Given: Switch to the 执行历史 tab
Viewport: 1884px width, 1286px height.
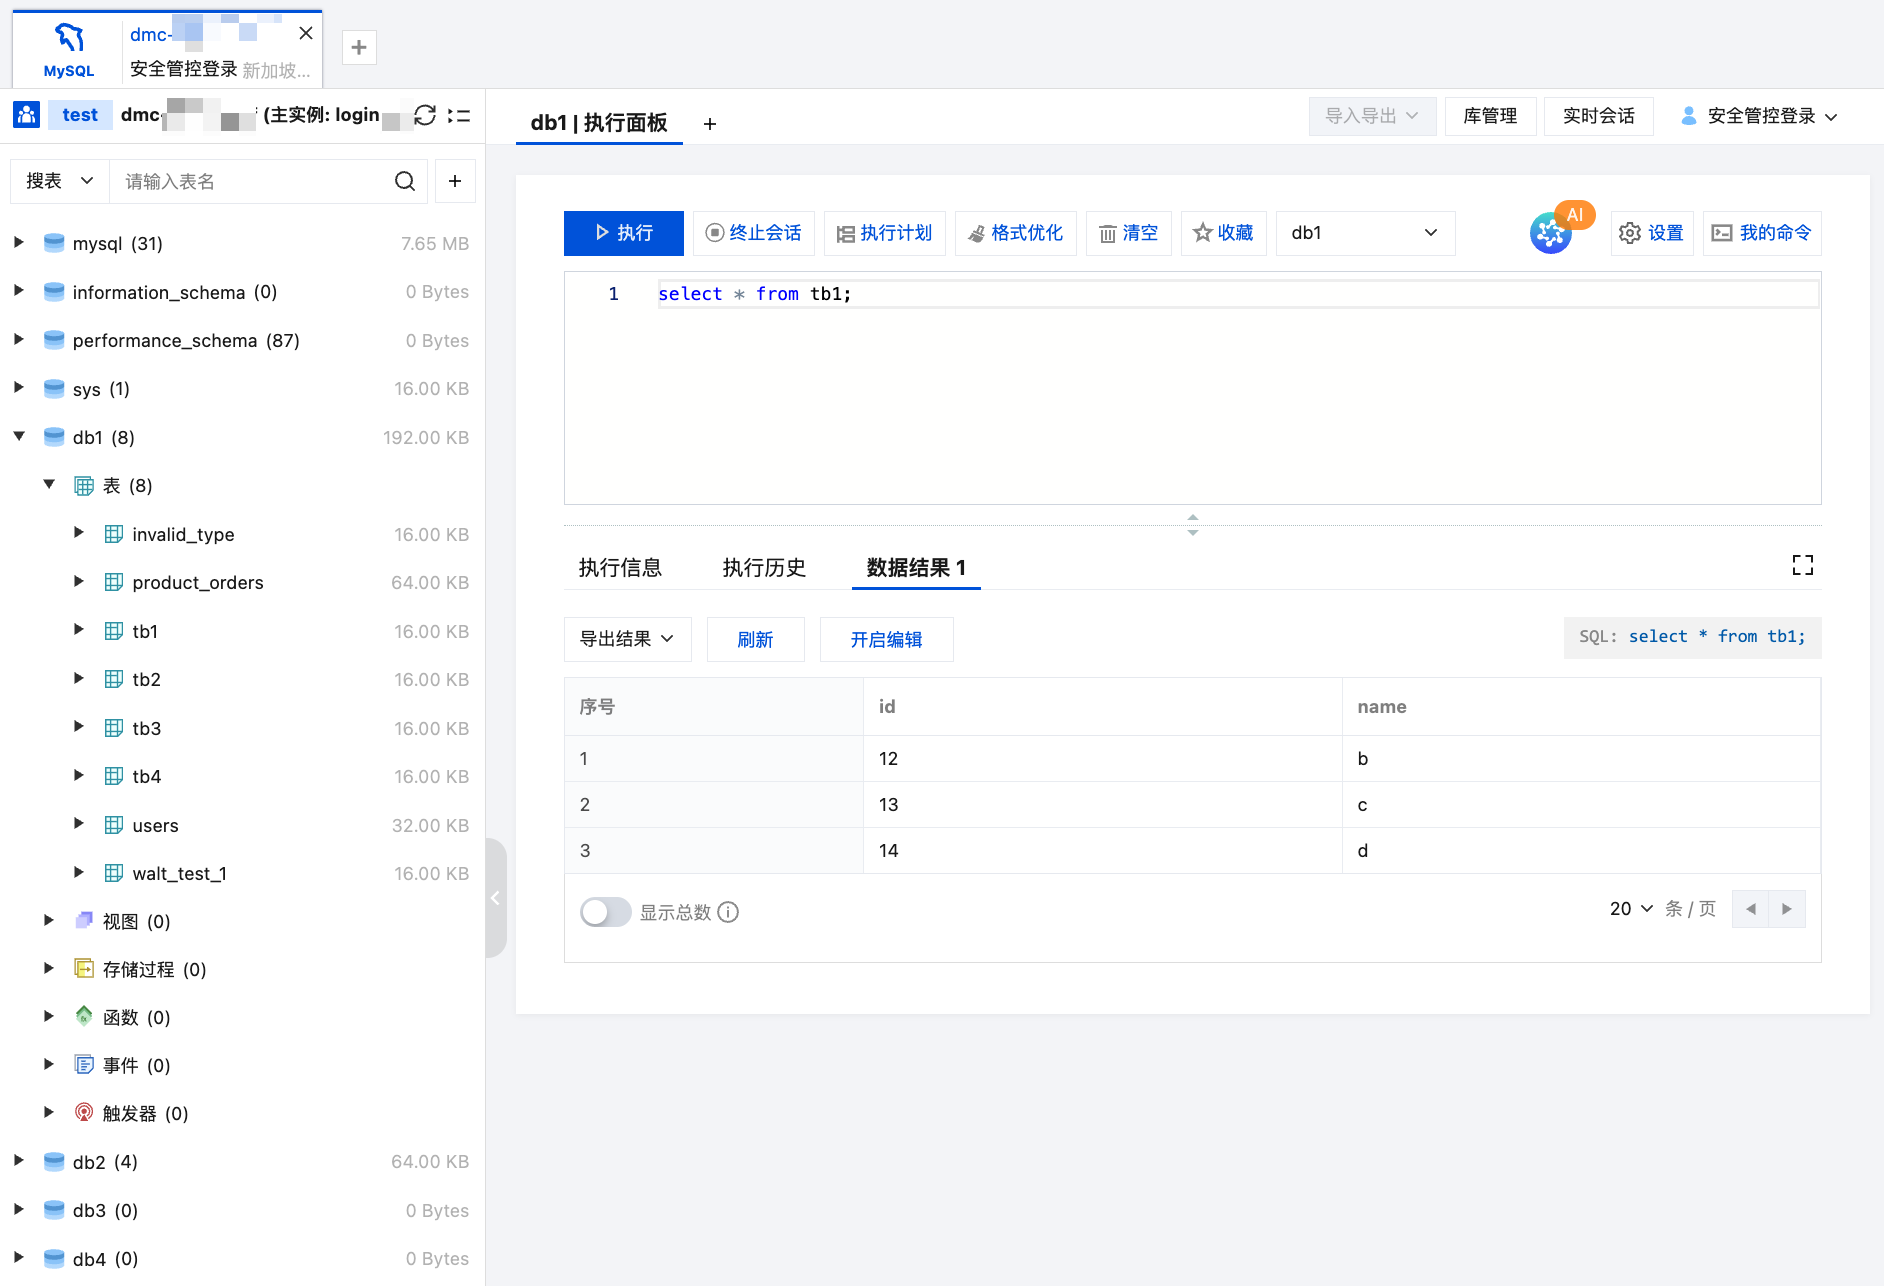Looking at the screenshot, I should click(x=764, y=568).
